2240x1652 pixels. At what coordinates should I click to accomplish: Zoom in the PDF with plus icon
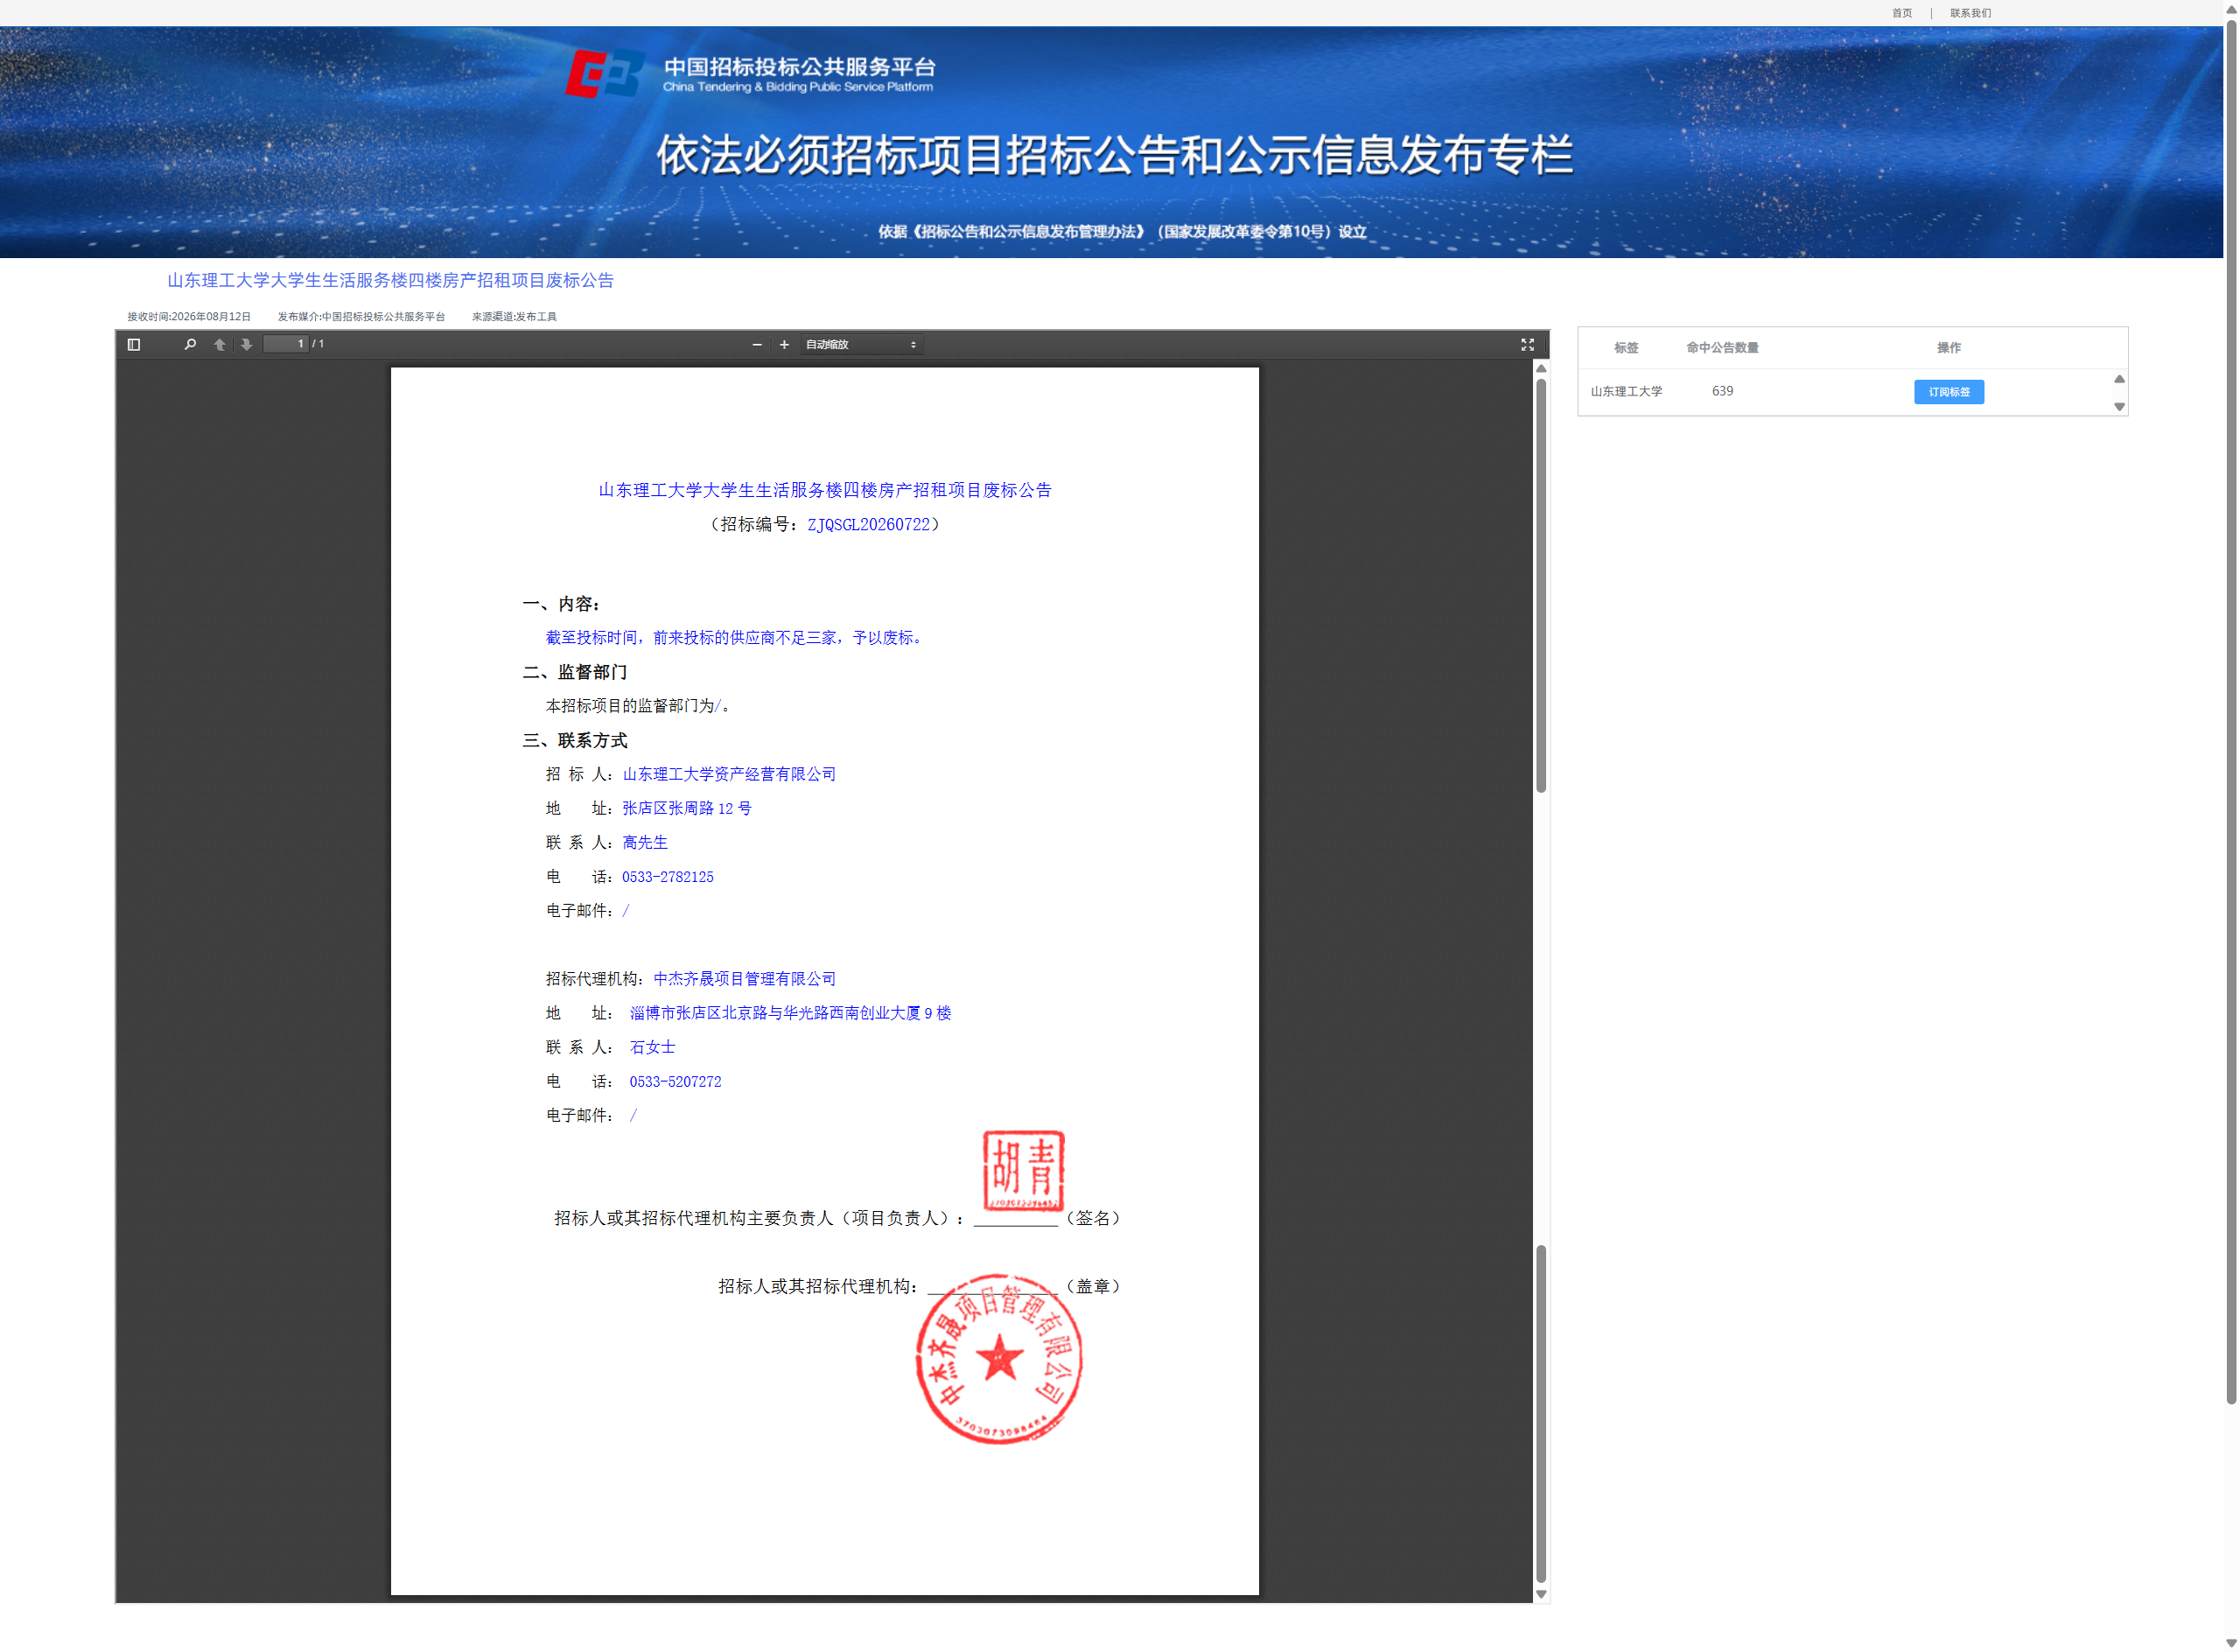[784, 345]
